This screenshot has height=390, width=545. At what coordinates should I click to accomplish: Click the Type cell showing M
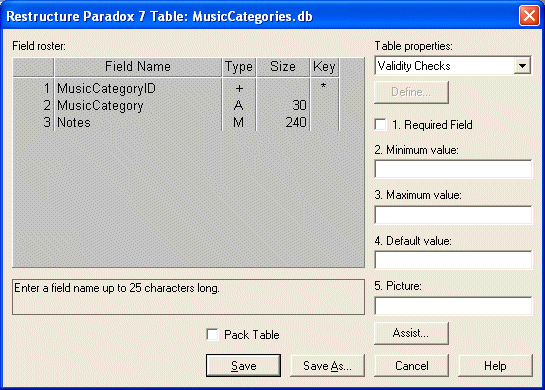(x=239, y=122)
